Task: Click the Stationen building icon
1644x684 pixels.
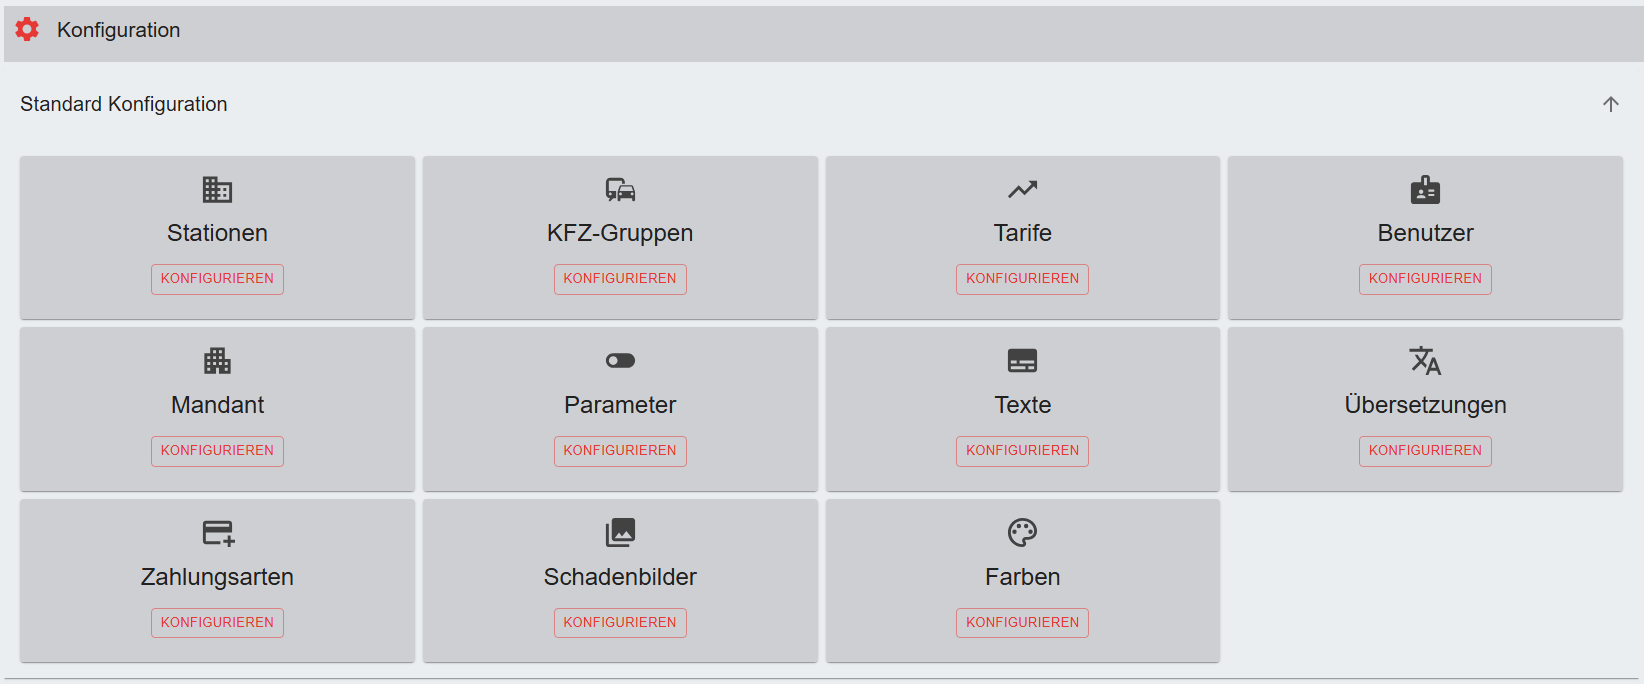Action: coord(217,189)
